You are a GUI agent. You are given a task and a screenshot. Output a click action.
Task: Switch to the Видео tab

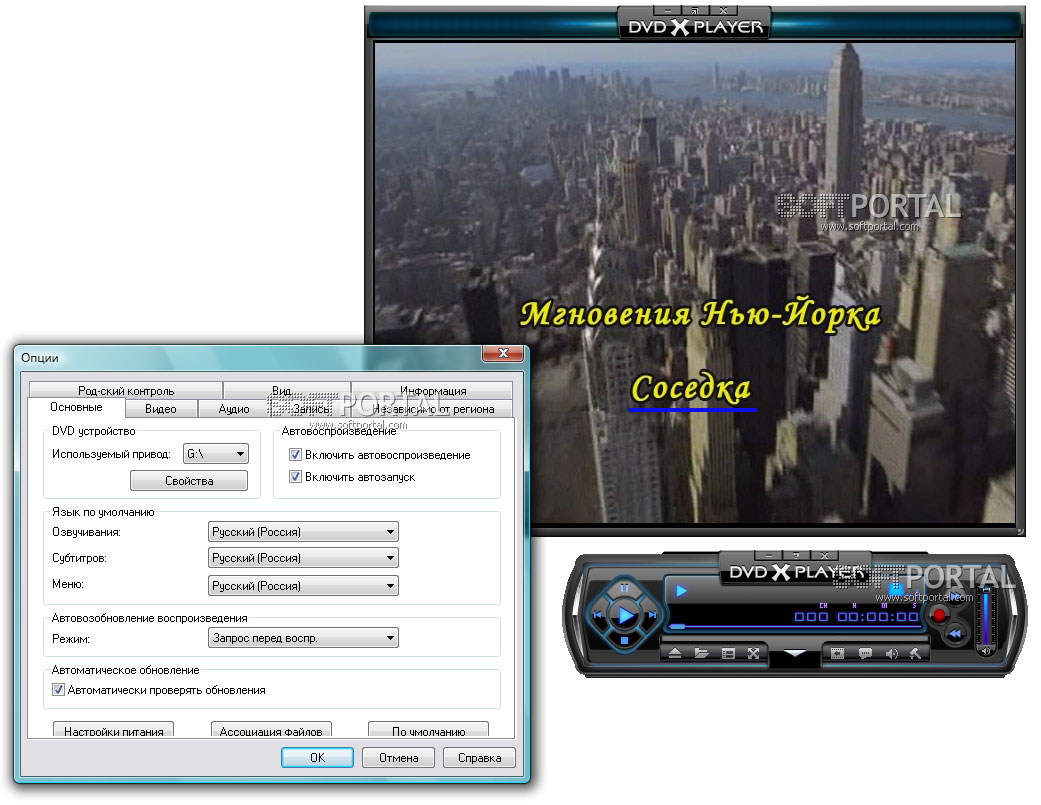tap(161, 409)
